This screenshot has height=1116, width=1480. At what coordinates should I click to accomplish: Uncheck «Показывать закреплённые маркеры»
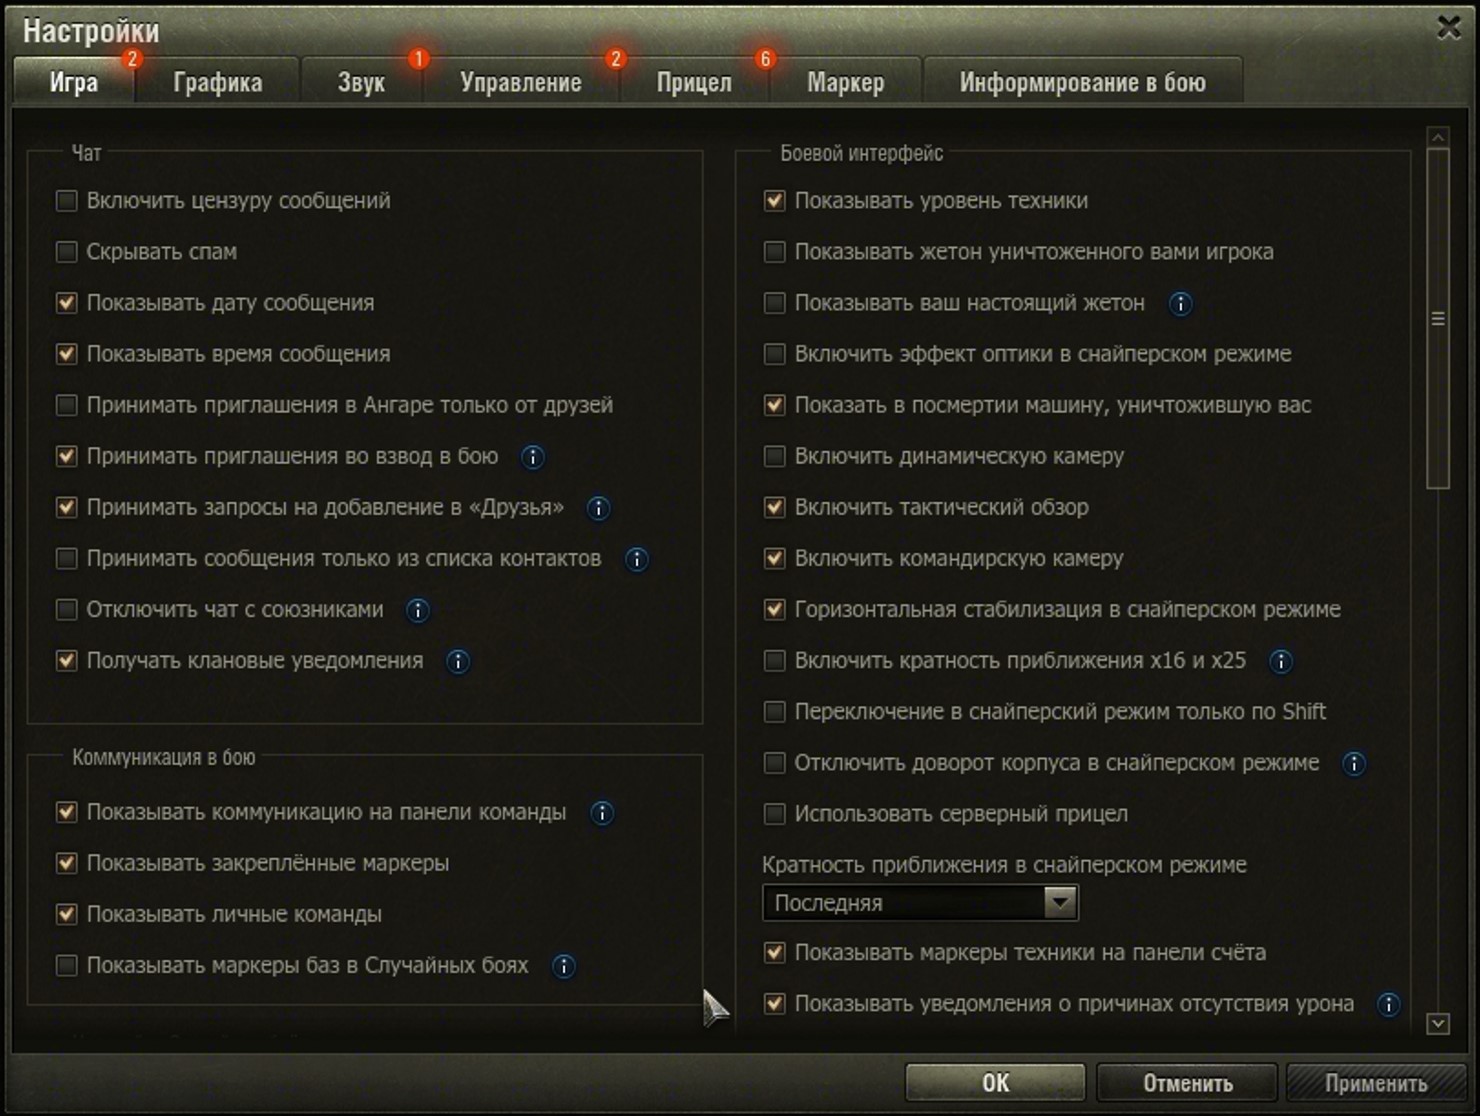click(67, 863)
